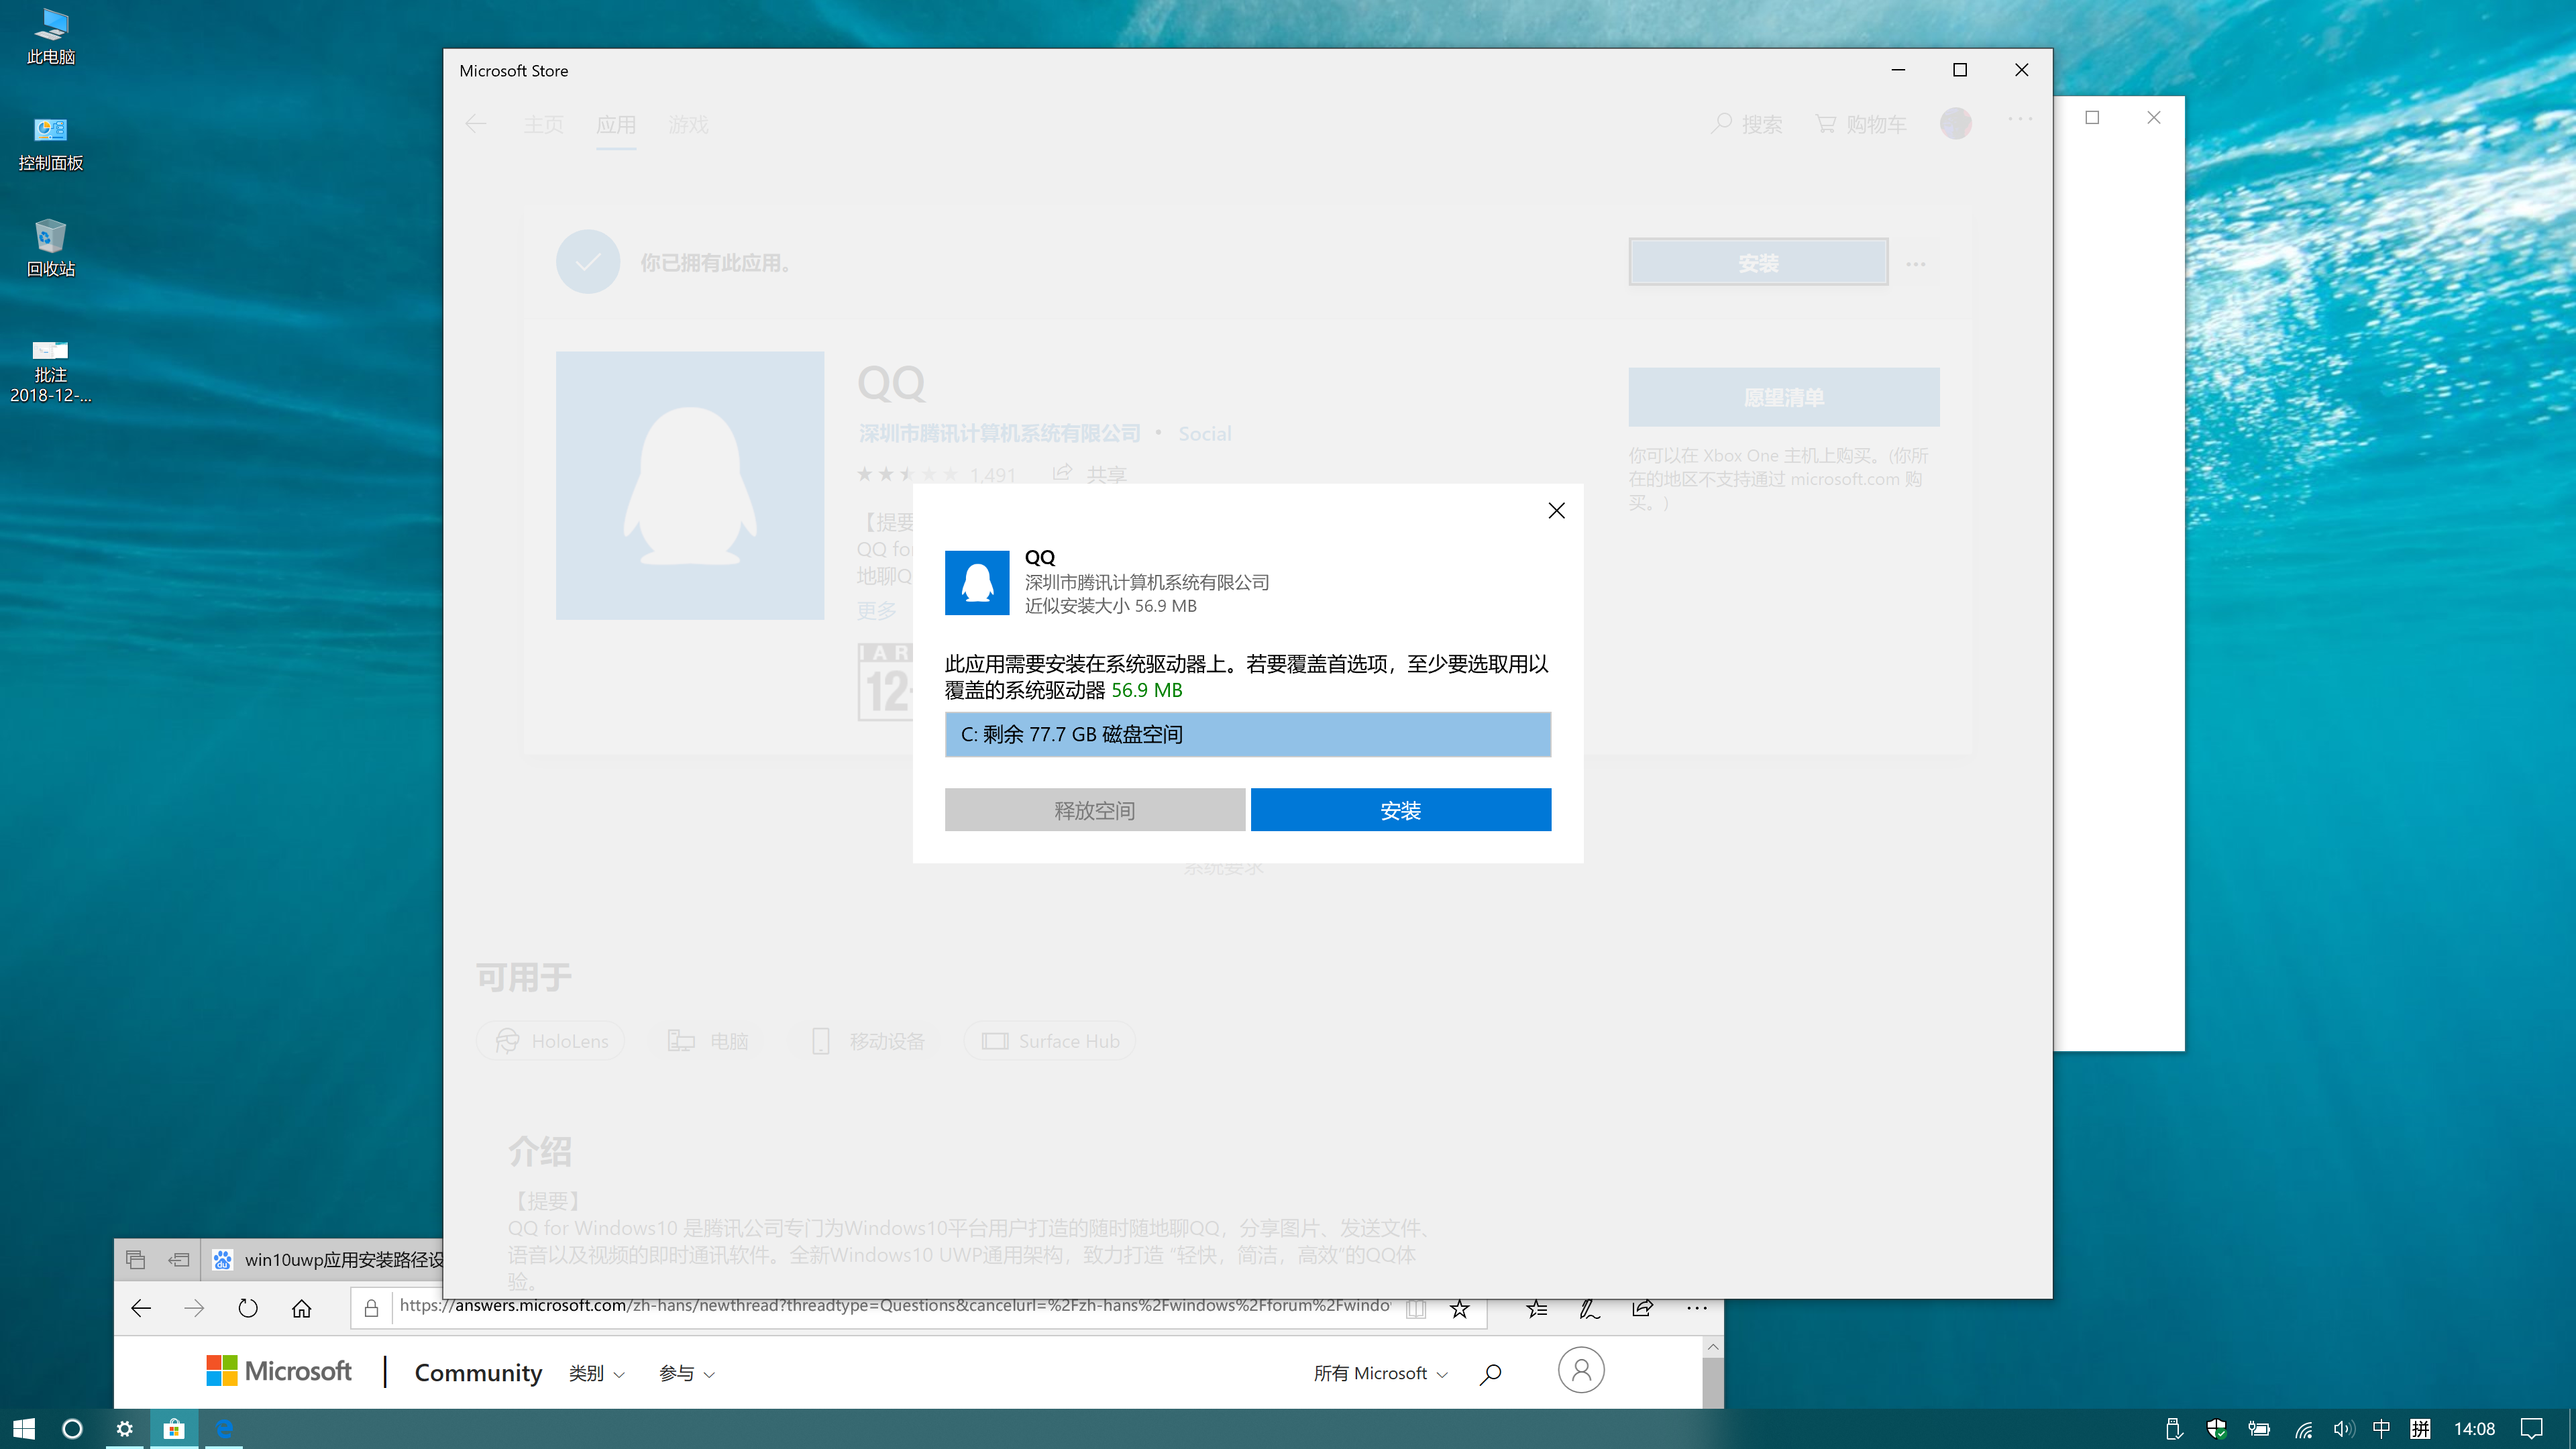Click the 电脑 device chip

click(708, 1041)
